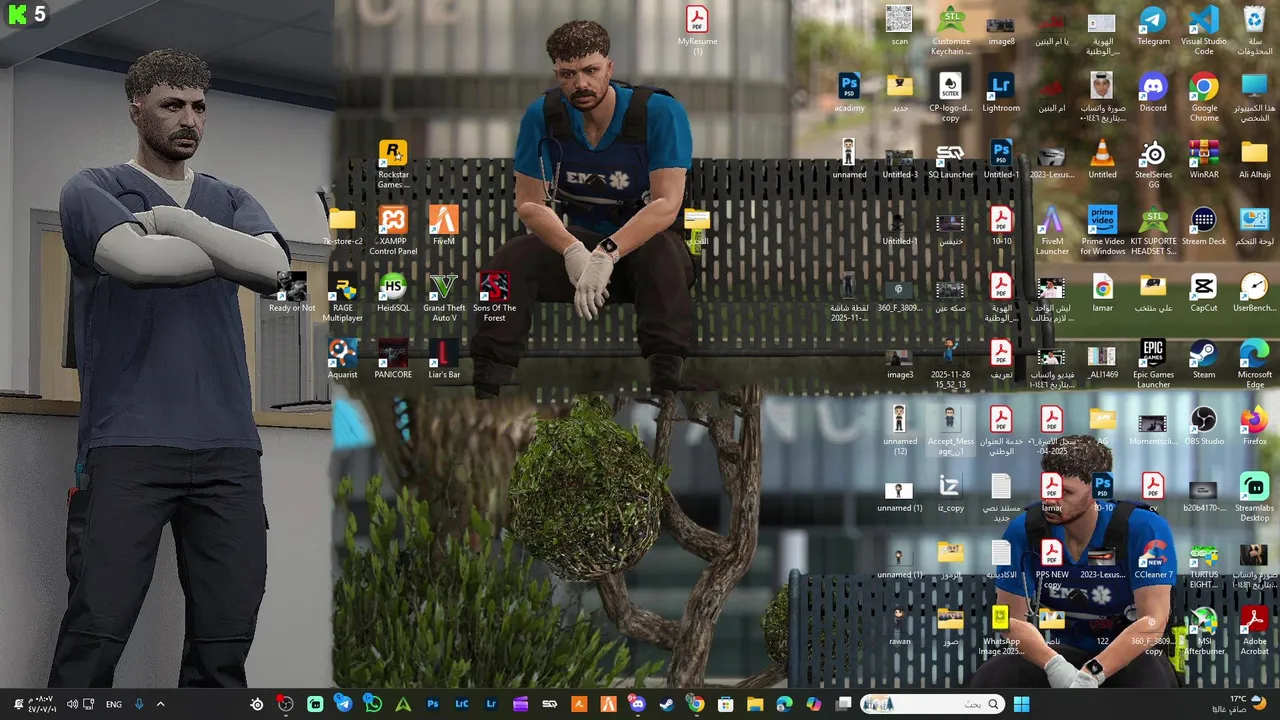Open the Telegram desktop shortcut
Viewport: 1280px width, 720px height.
[x=1153, y=26]
